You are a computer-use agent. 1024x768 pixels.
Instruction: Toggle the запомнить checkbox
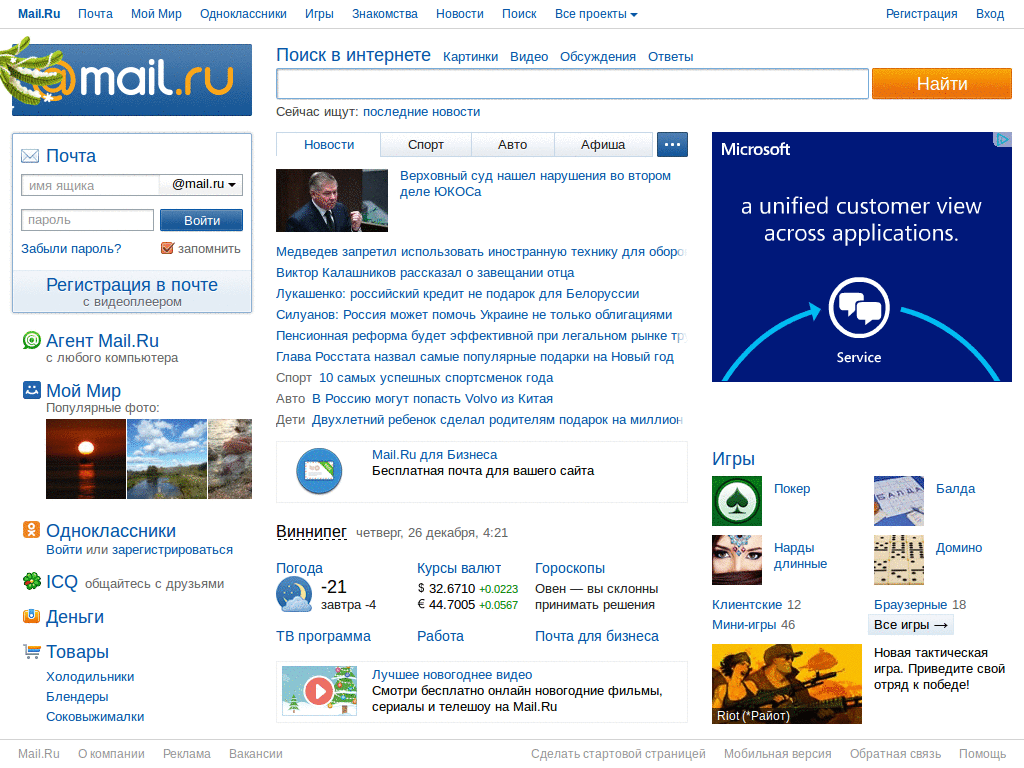pos(167,248)
